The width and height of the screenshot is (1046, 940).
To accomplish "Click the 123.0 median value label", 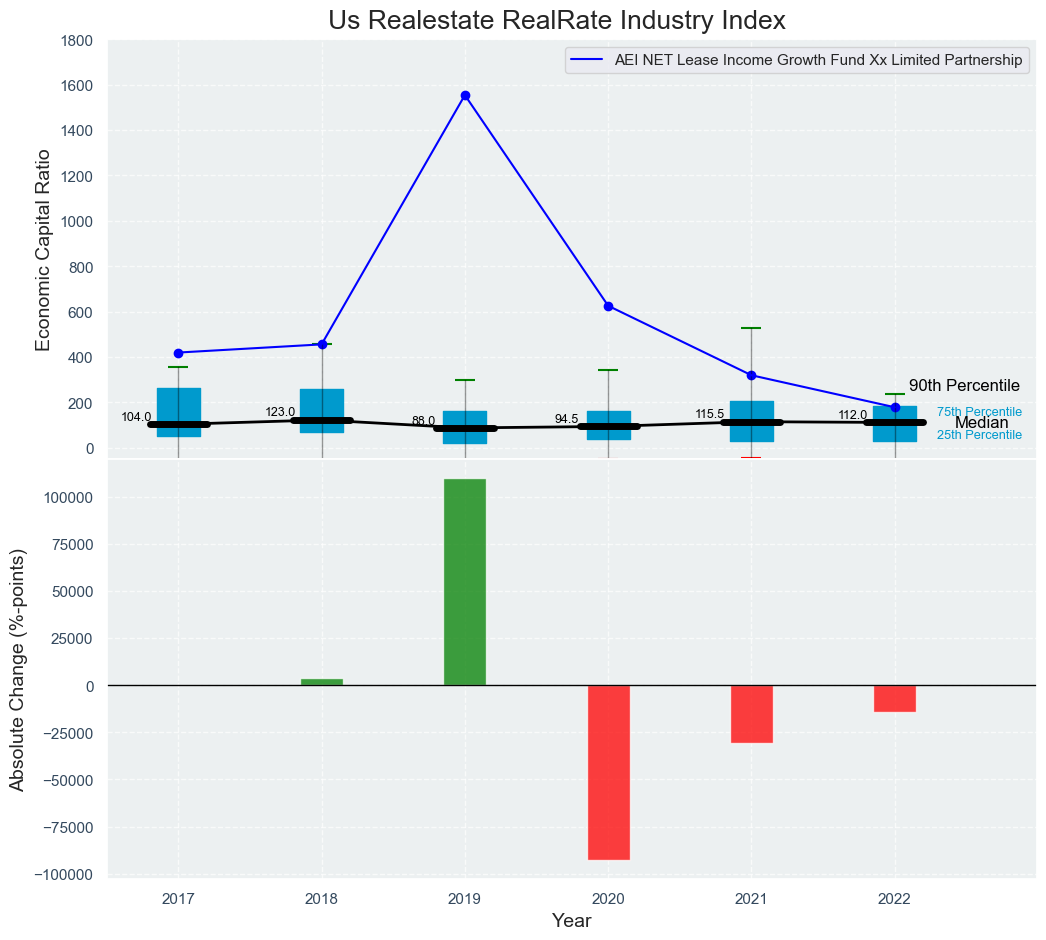I will click(280, 412).
